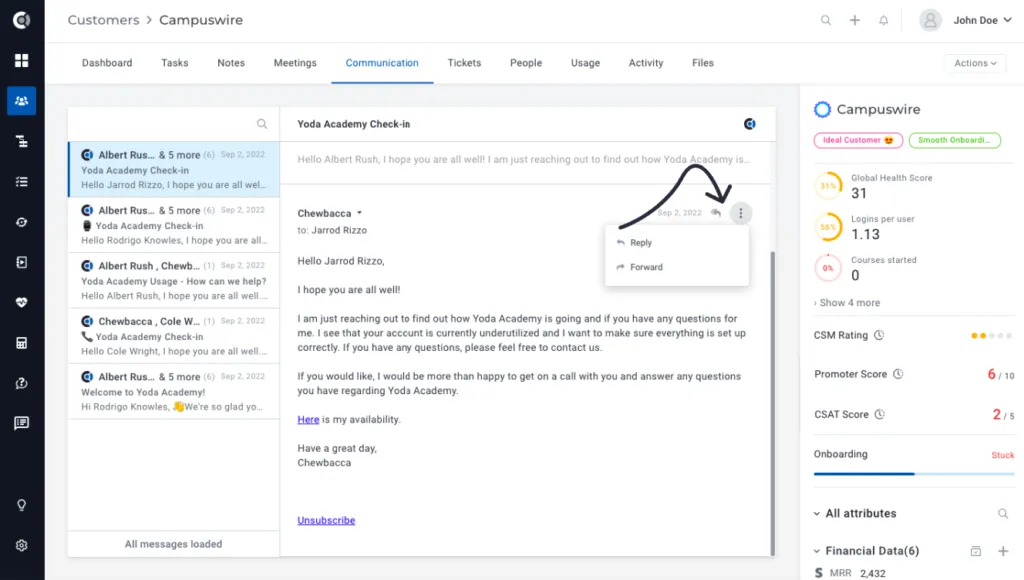The image size is (1024, 580).
Task: Expand Show 4 more metrics
Action: pyautogui.click(x=847, y=302)
